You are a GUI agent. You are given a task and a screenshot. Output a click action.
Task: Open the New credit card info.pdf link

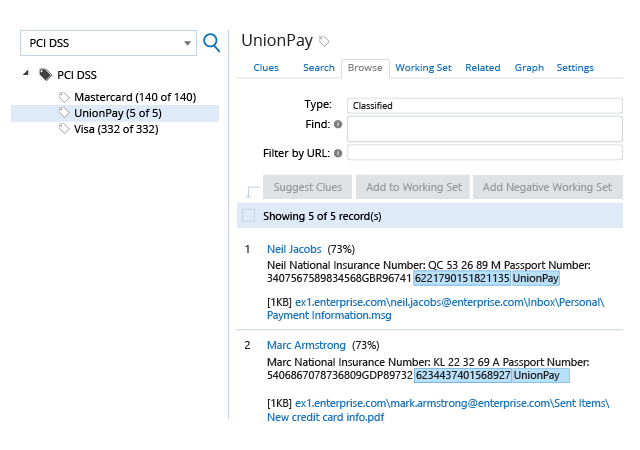(x=325, y=417)
